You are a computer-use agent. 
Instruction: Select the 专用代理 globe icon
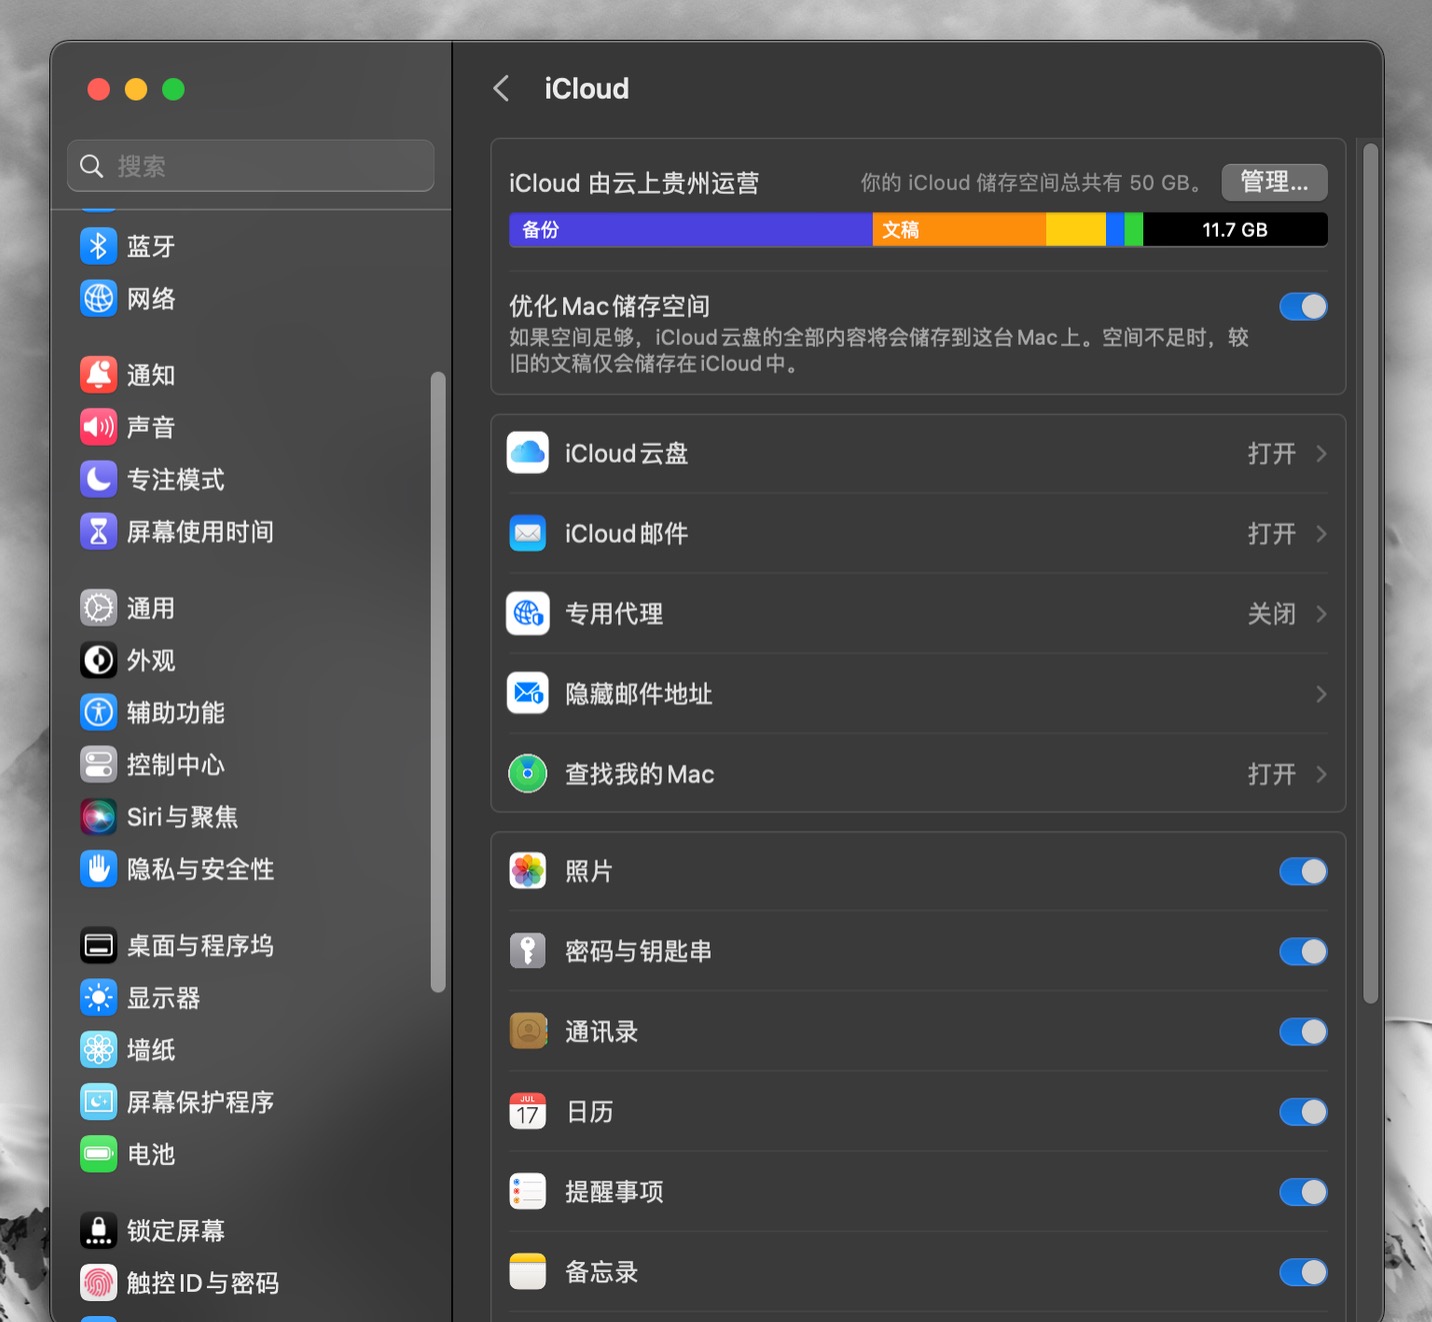tap(527, 614)
